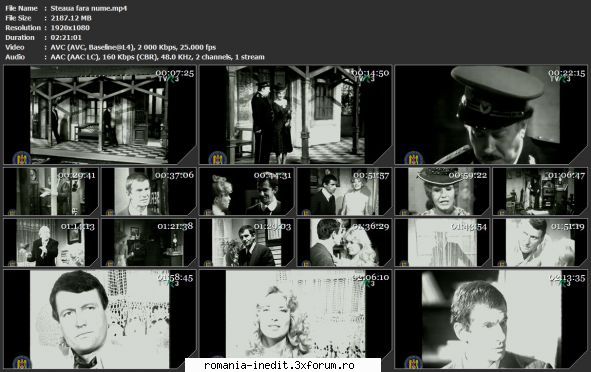Click the frame timestamped 01:14:13
Viewport: 591px width, 372px height.
51,242
